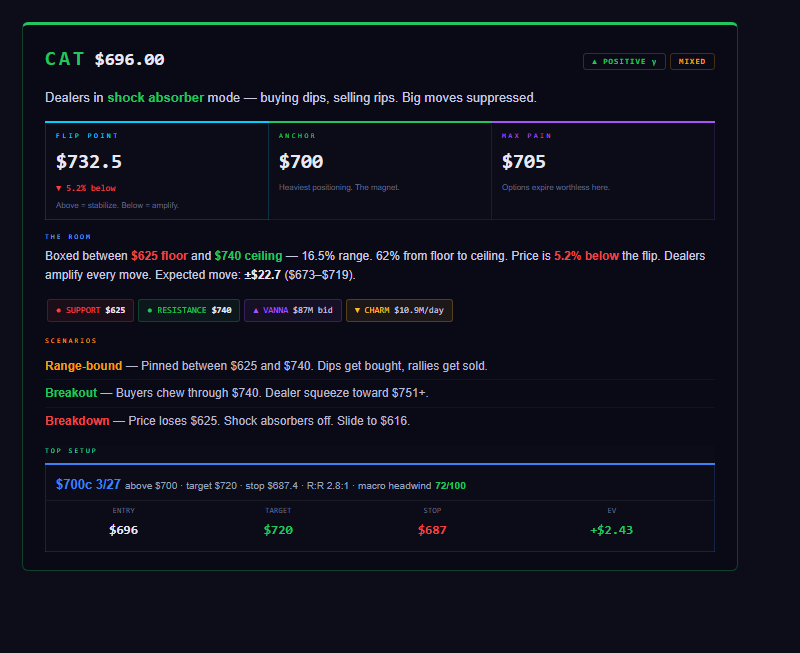
Task: Click the Breakout scenario row
Action: [380, 393]
